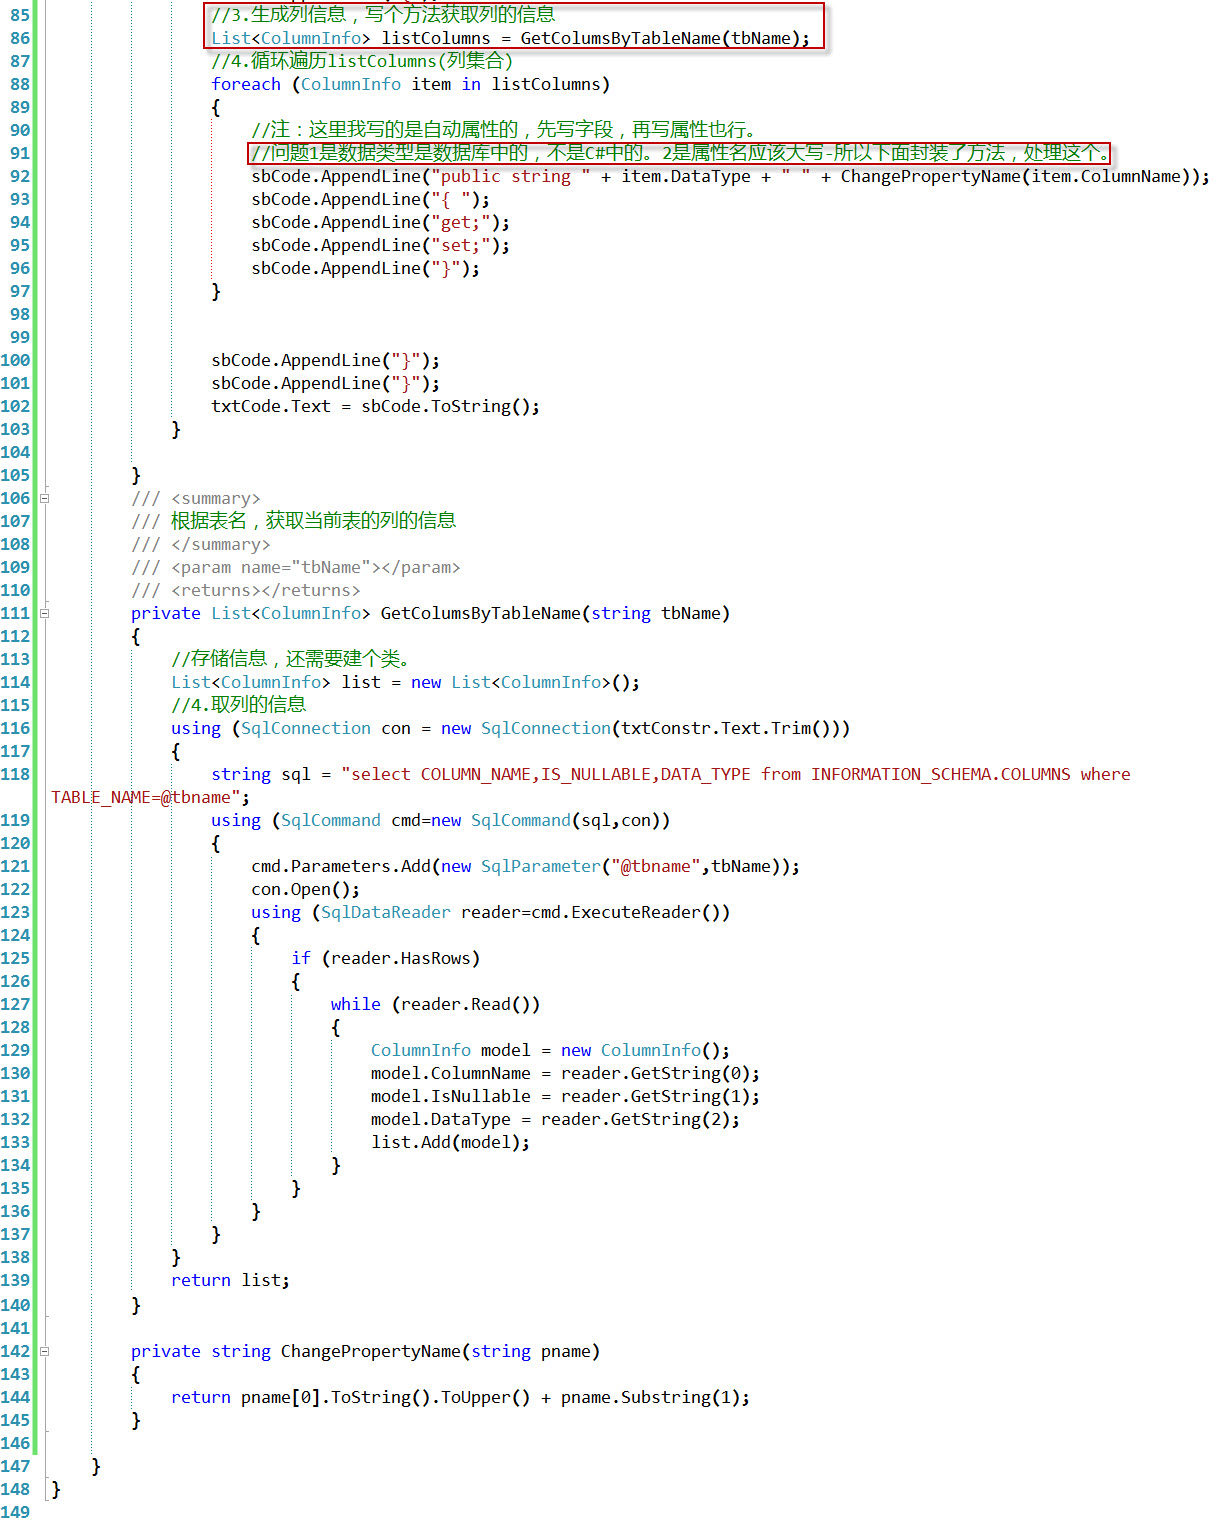Click the "set;" string on line 95
The height and width of the screenshot is (1520, 1216).
(x=461, y=245)
